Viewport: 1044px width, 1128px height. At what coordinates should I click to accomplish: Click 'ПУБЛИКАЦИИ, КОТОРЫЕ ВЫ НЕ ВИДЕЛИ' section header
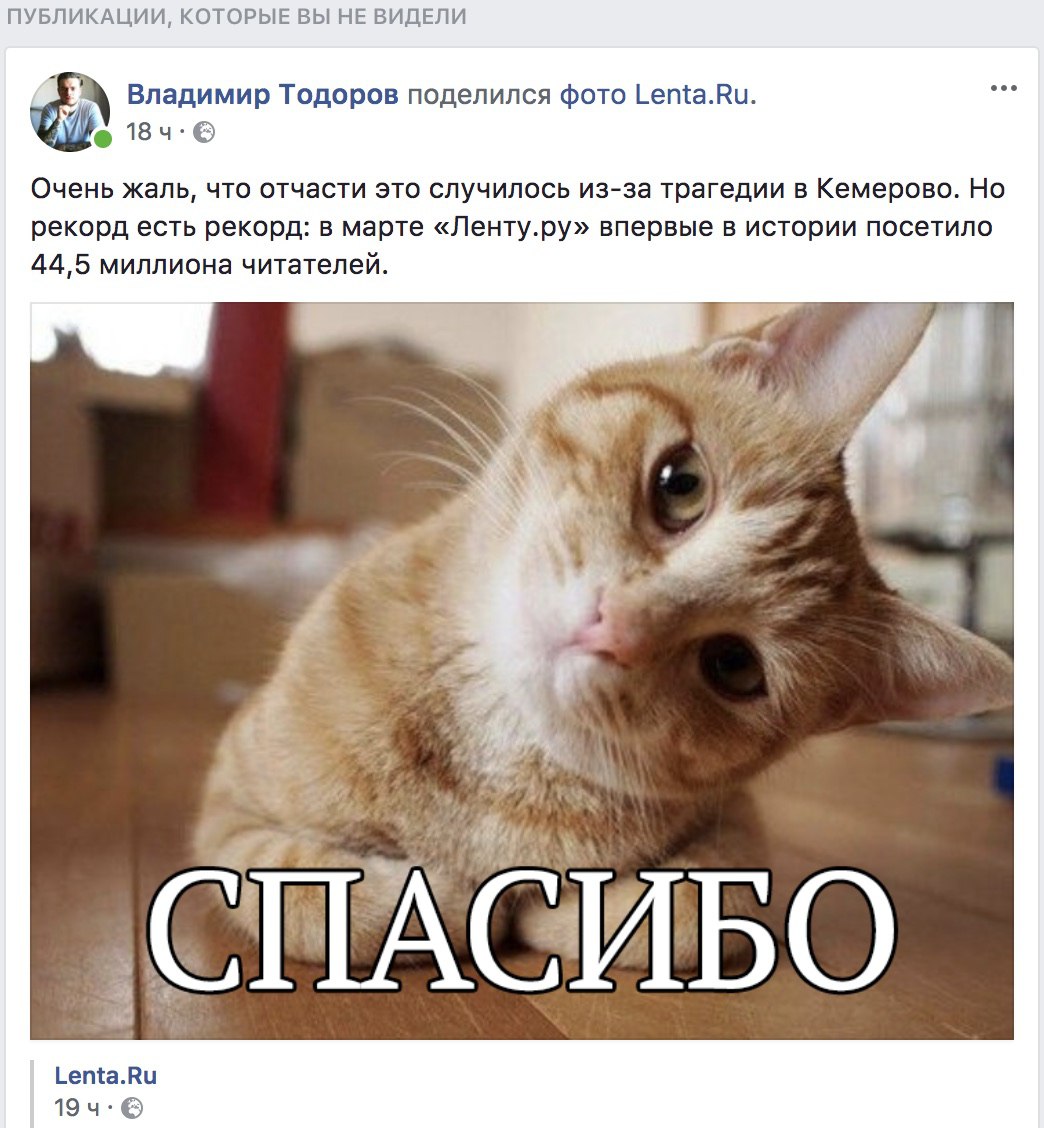pos(237,16)
